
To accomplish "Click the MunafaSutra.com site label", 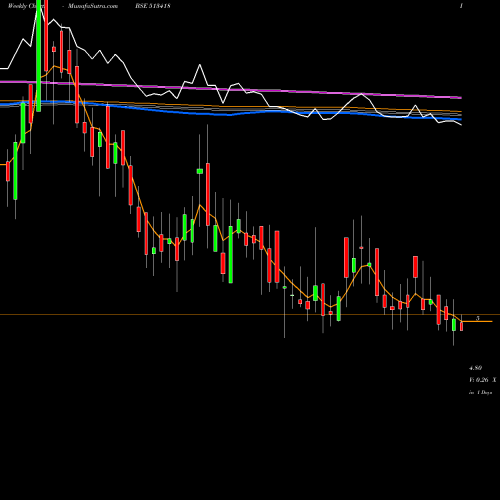I will [93, 6].
